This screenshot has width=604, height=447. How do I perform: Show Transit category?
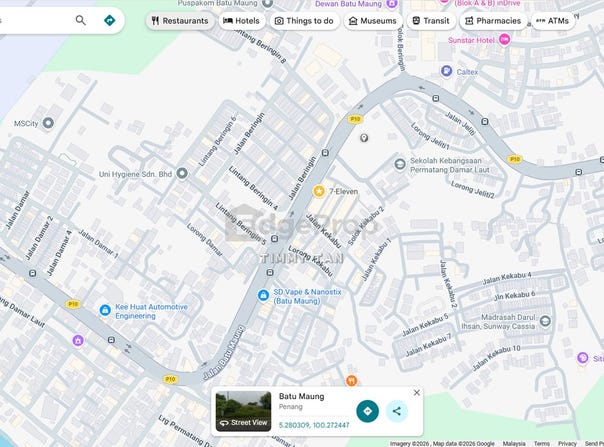pos(431,21)
